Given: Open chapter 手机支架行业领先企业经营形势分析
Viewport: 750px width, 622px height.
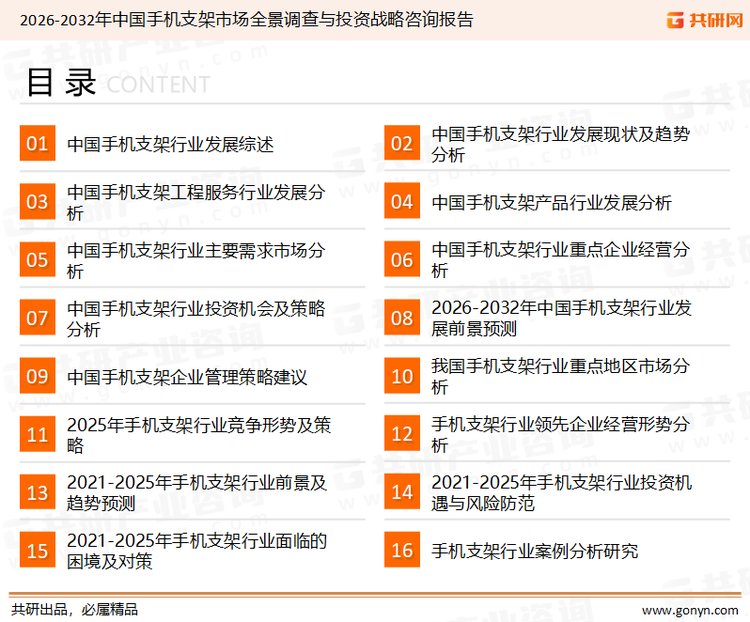Looking at the screenshot, I should coord(561,434).
